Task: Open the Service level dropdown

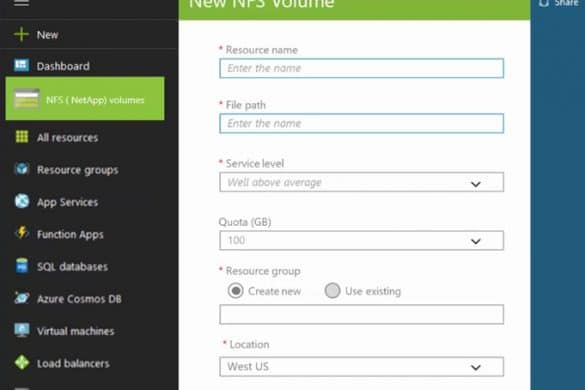Action: [x=361, y=182]
